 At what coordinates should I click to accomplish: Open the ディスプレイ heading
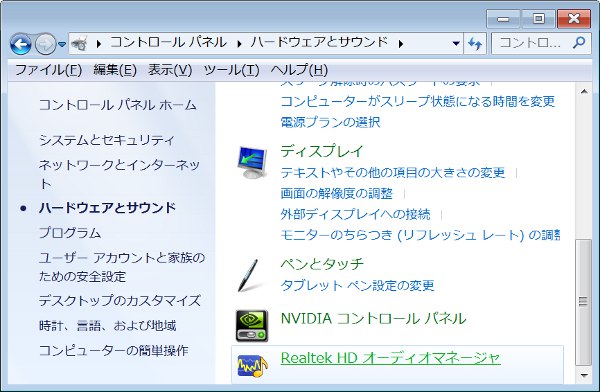click(322, 151)
